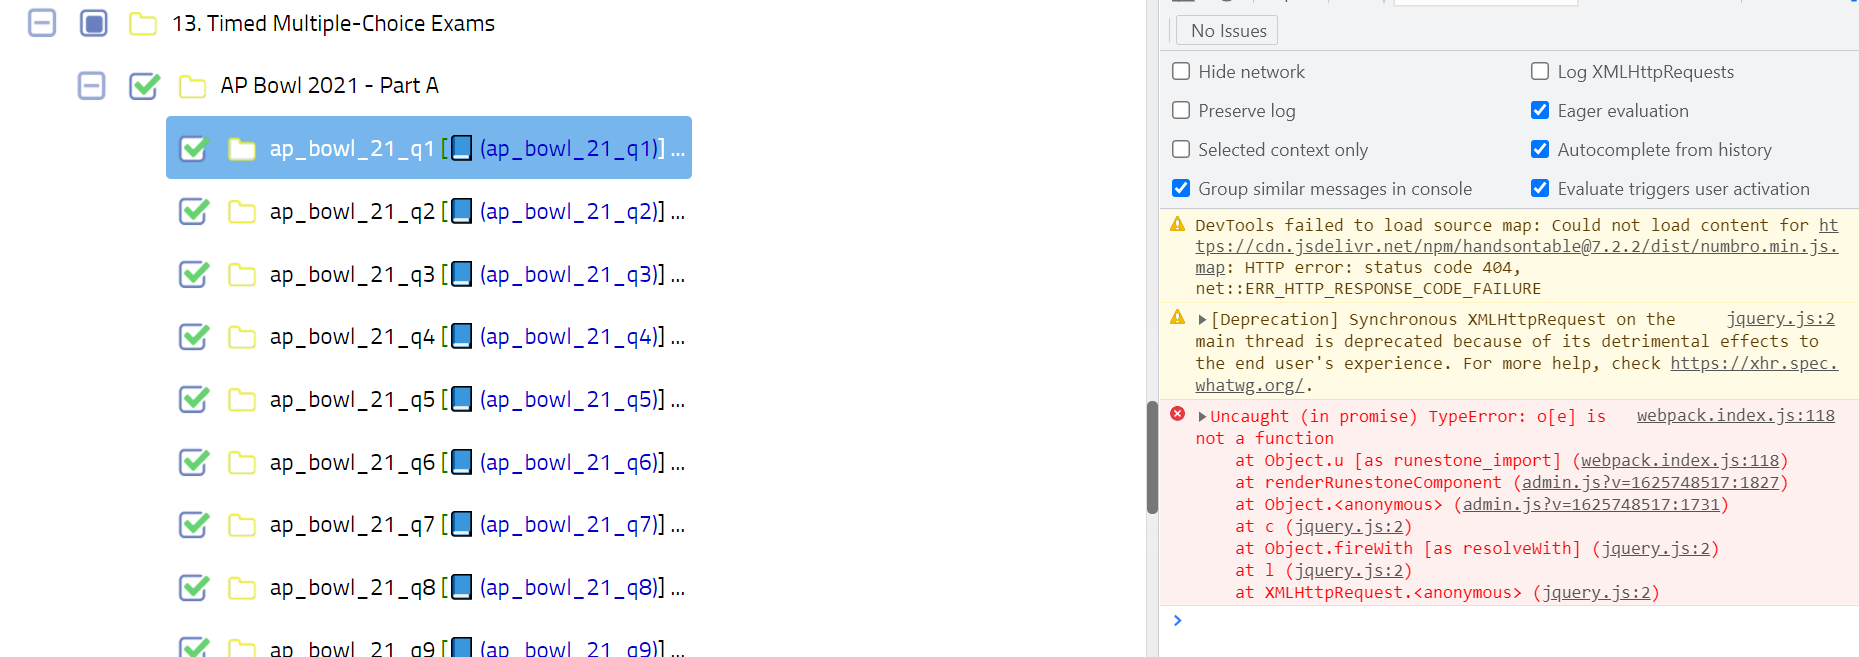Disable Autocomplete from history option

coord(1540,150)
